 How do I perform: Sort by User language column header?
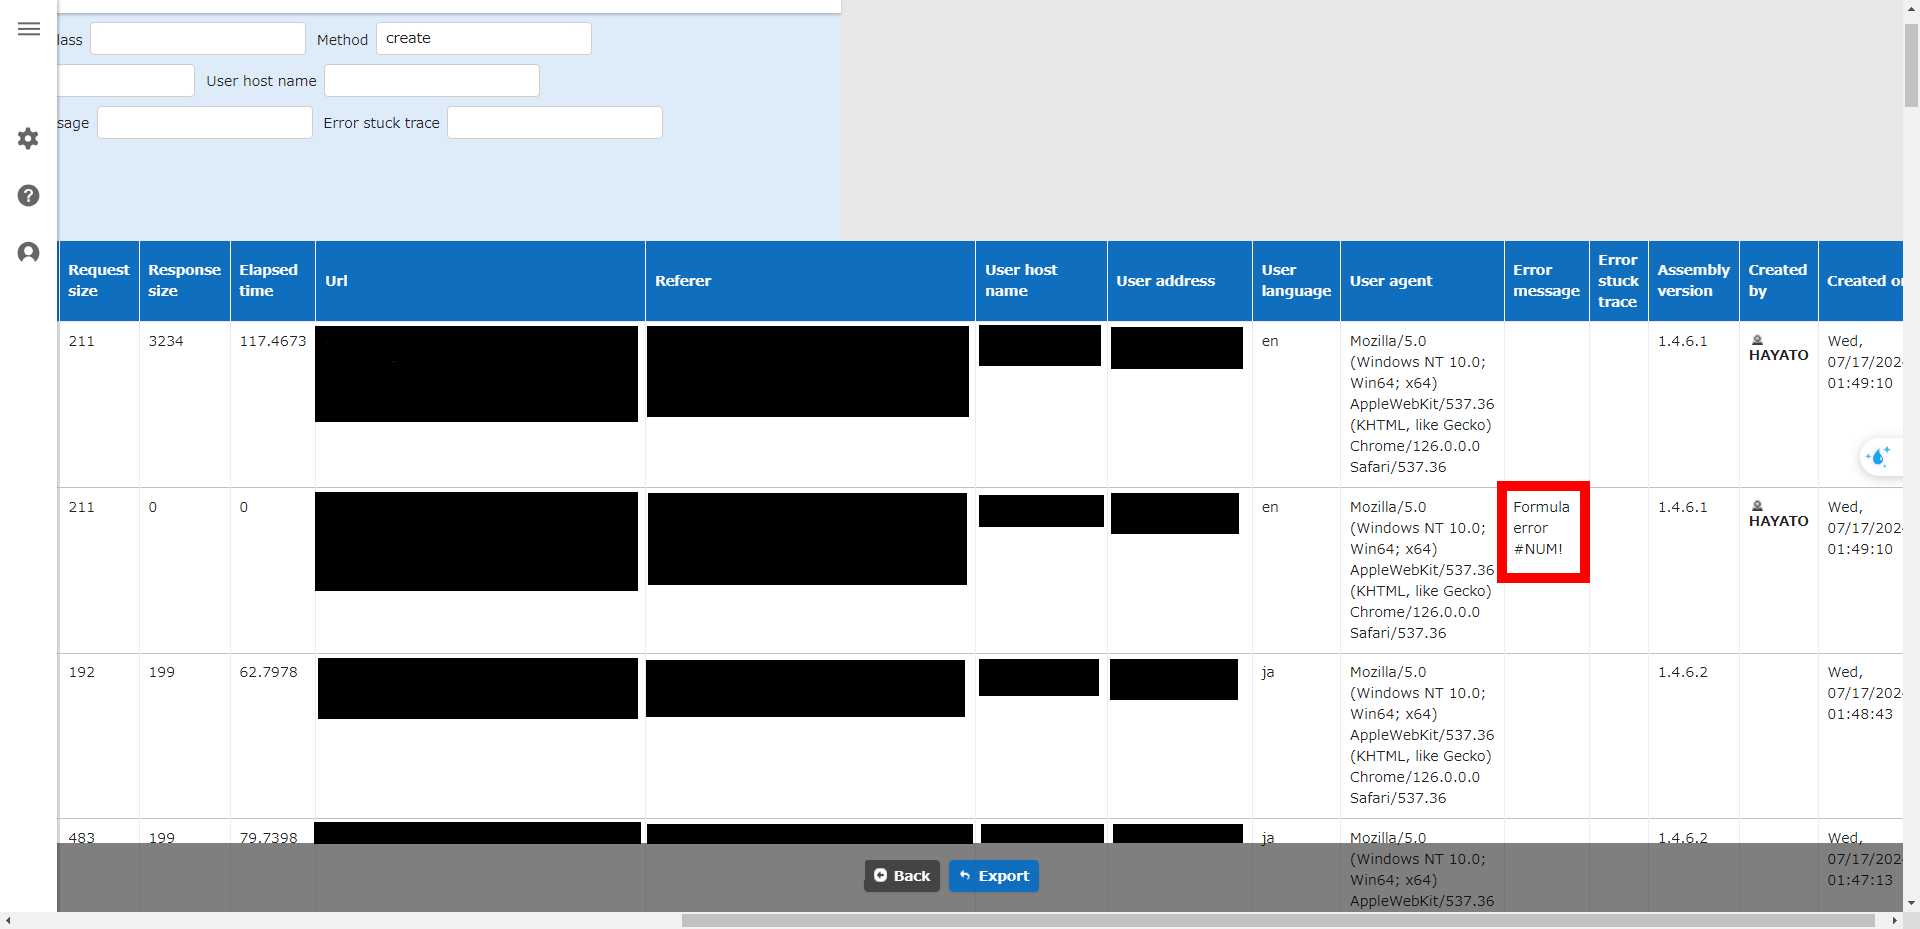(1296, 281)
